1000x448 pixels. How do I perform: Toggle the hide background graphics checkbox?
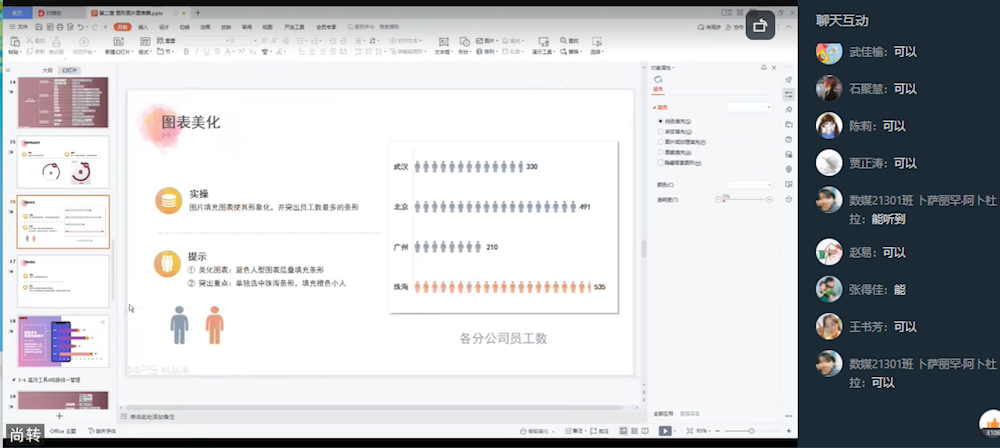click(660, 163)
